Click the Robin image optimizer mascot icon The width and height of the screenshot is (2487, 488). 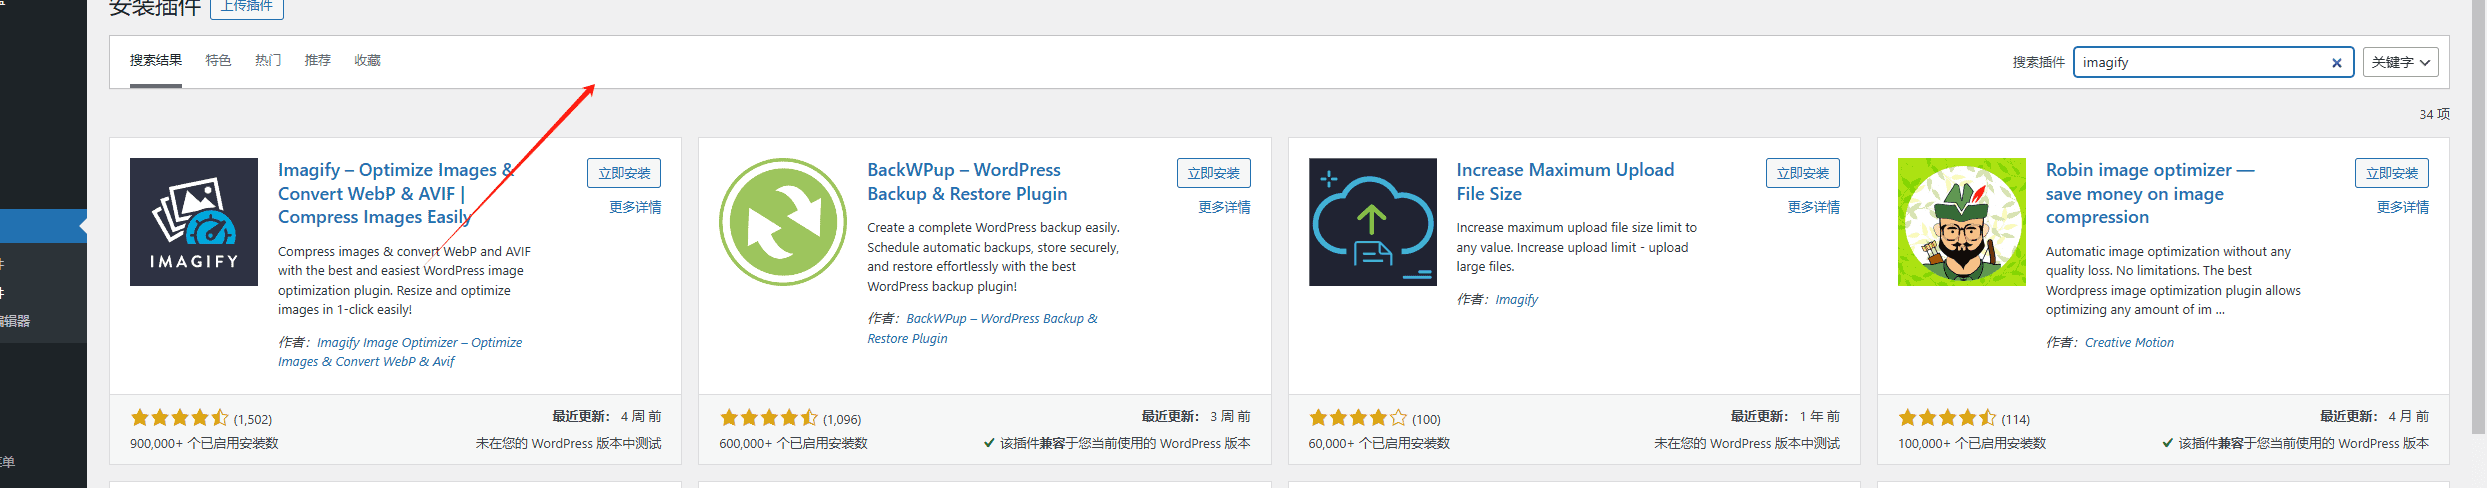coord(1962,222)
